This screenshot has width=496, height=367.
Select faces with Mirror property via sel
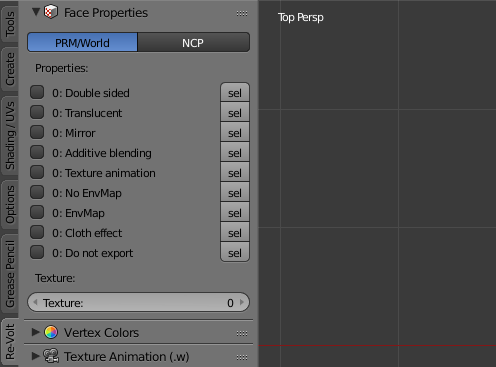tap(235, 133)
